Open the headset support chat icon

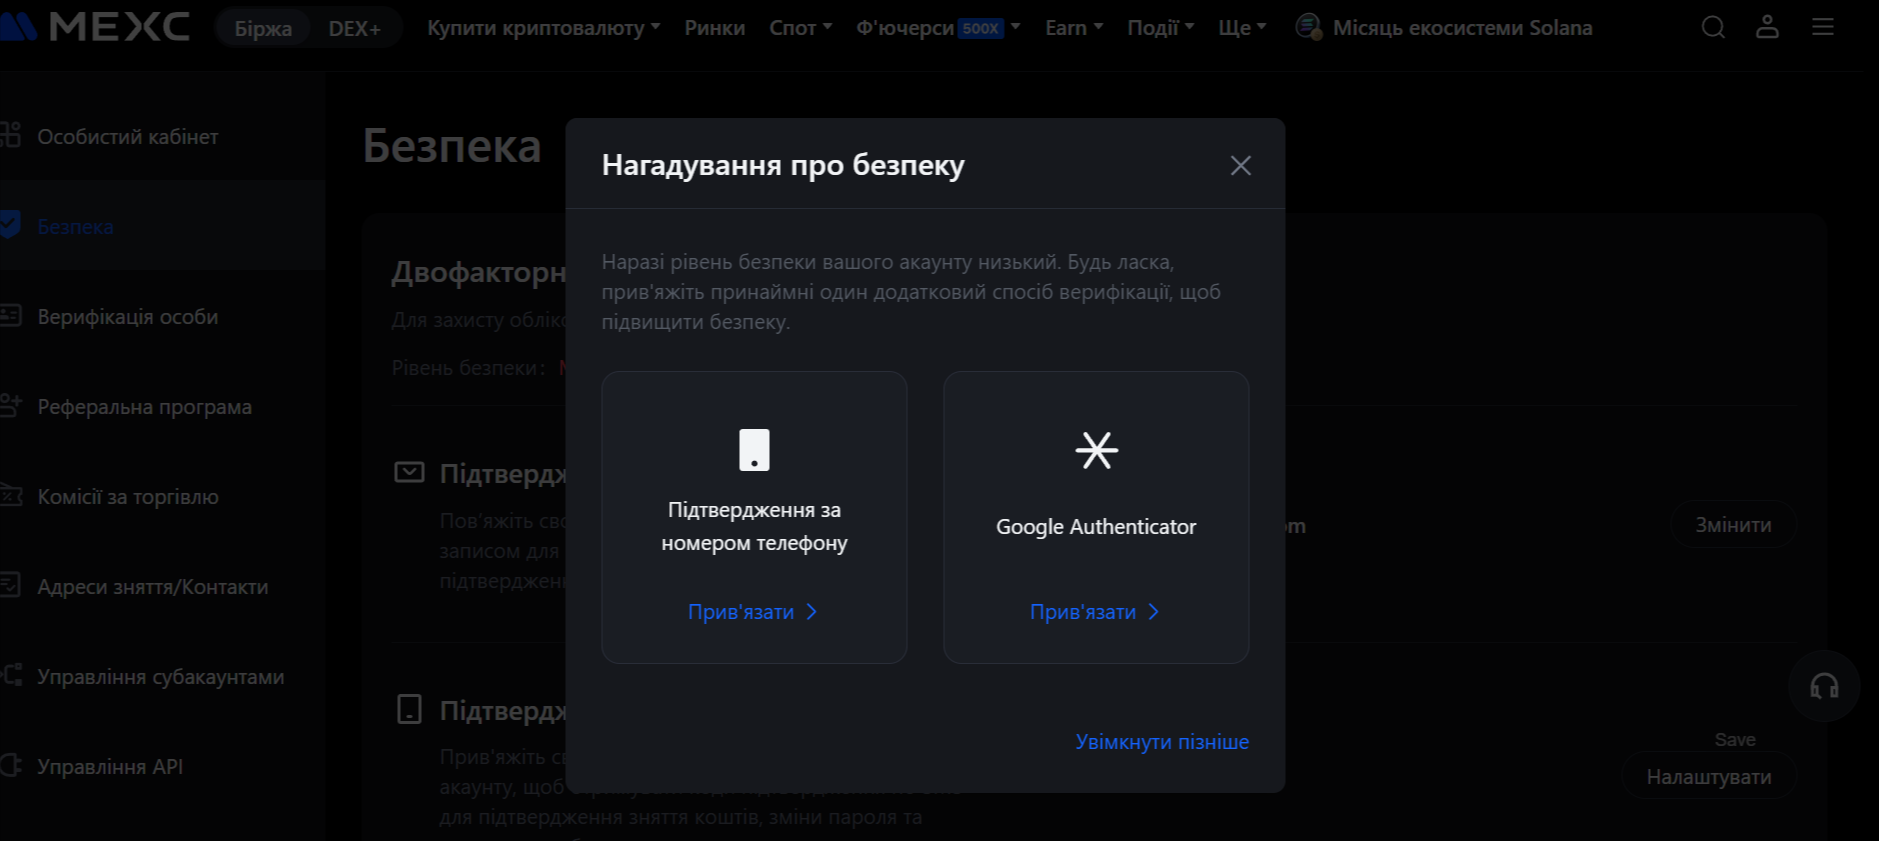1824,686
